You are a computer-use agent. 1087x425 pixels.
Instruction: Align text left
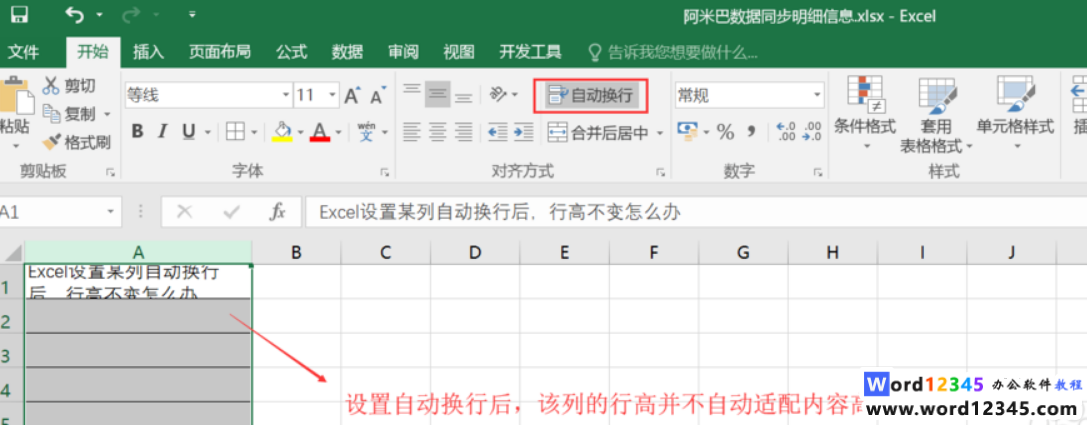412,131
